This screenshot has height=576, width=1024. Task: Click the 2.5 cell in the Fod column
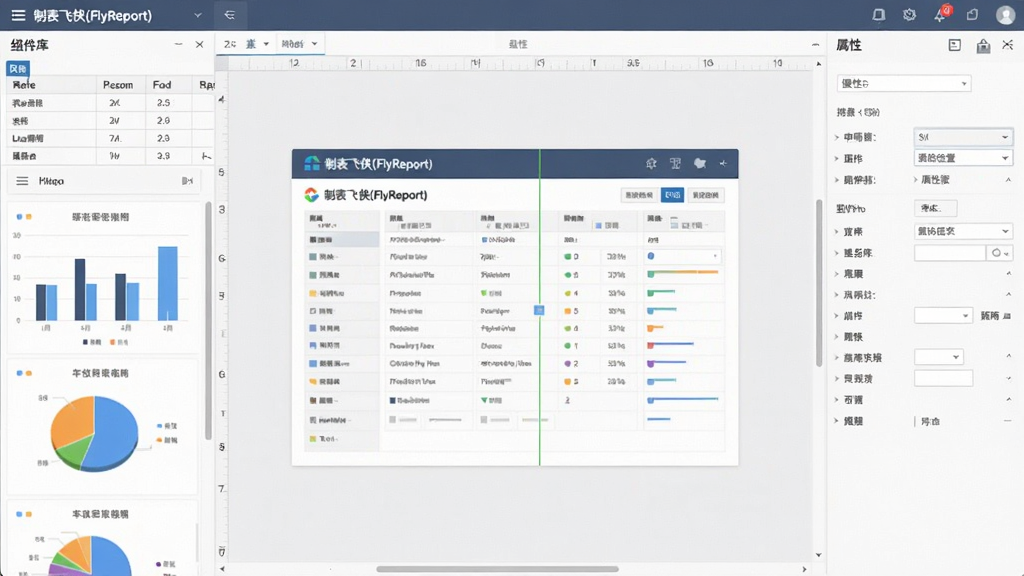click(163, 103)
